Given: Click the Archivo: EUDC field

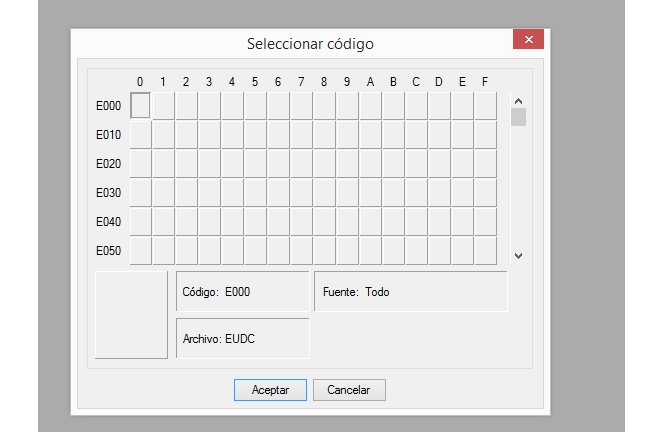Looking at the screenshot, I should pyautogui.click(x=242, y=338).
